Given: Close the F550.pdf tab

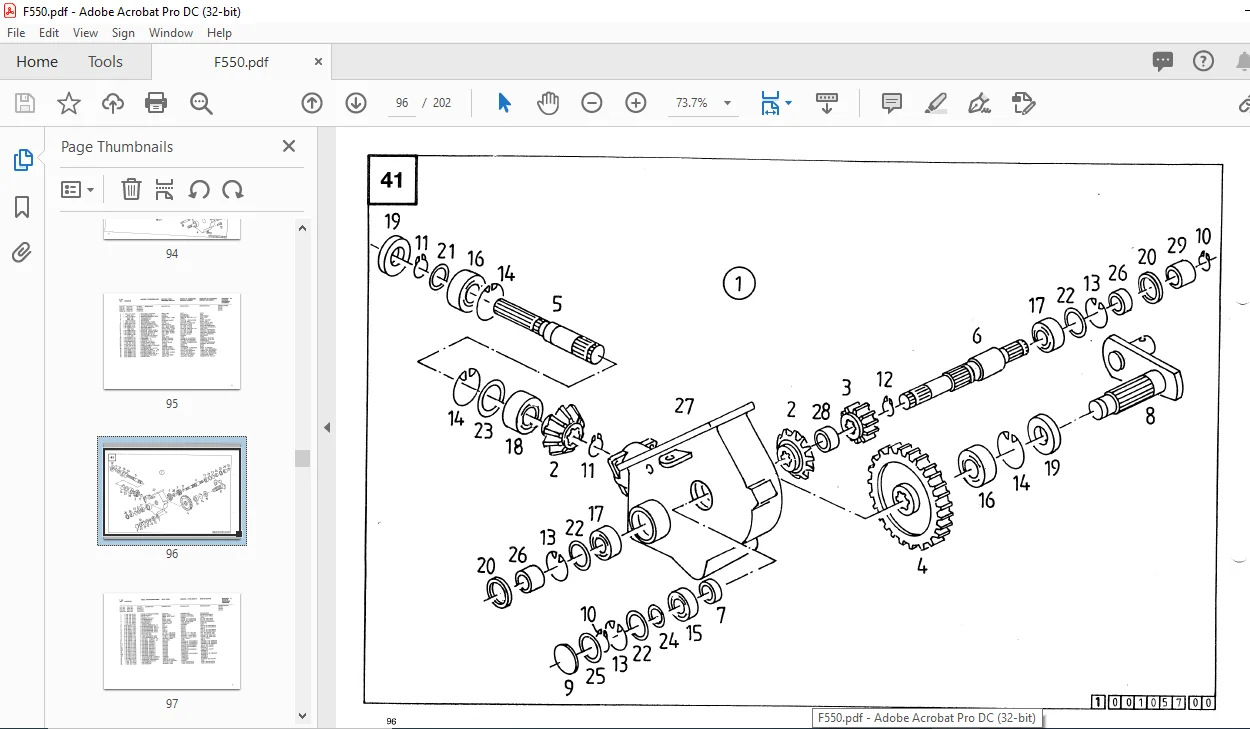Looking at the screenshot, I should coord(318,62).
